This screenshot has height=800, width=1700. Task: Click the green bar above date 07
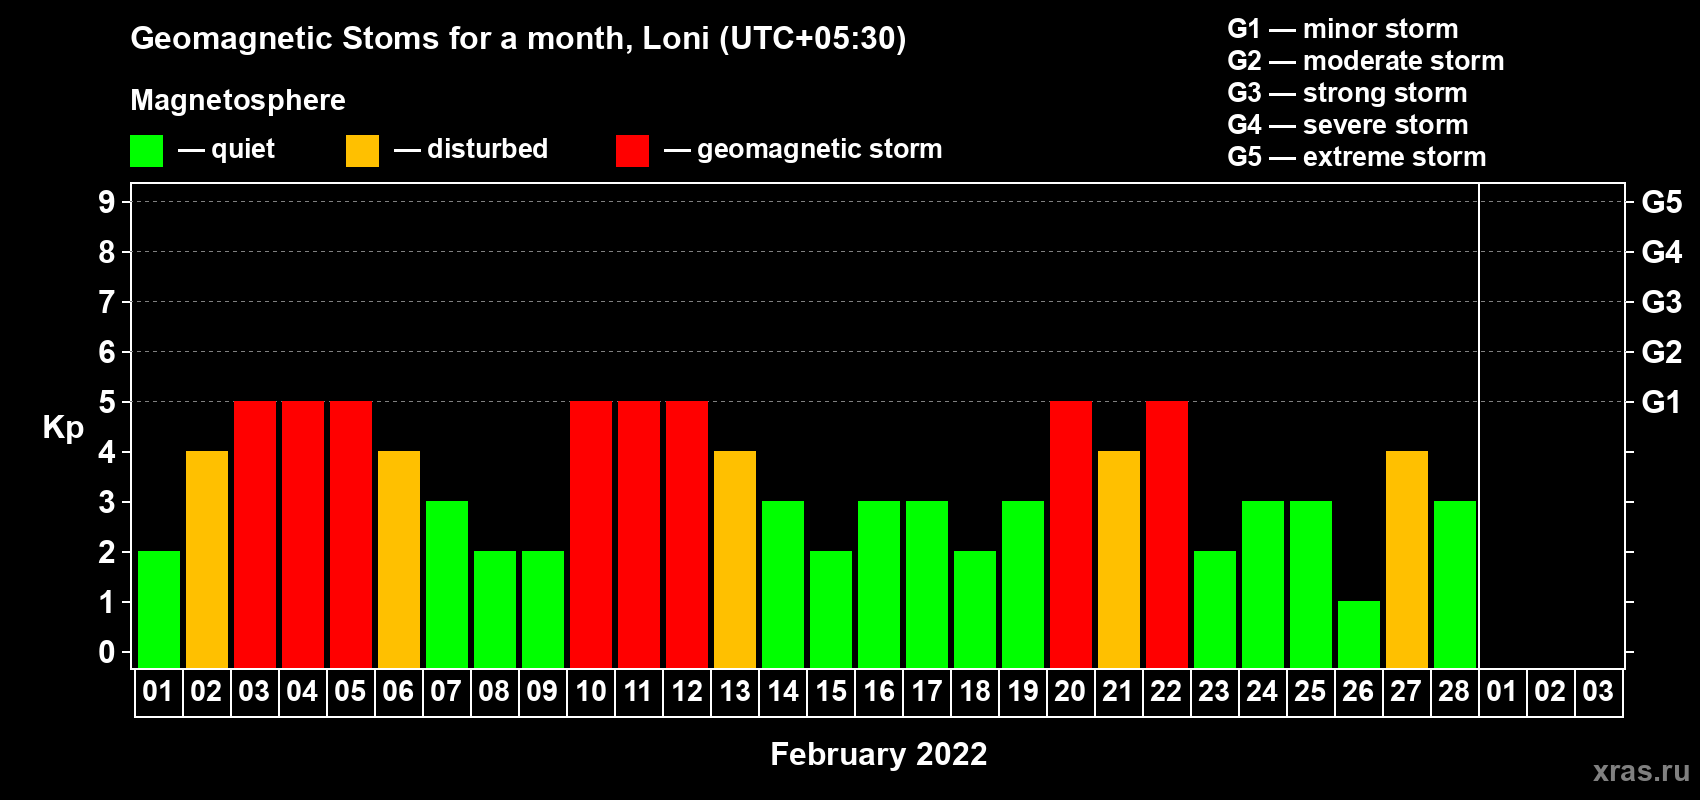click(447, 584)
